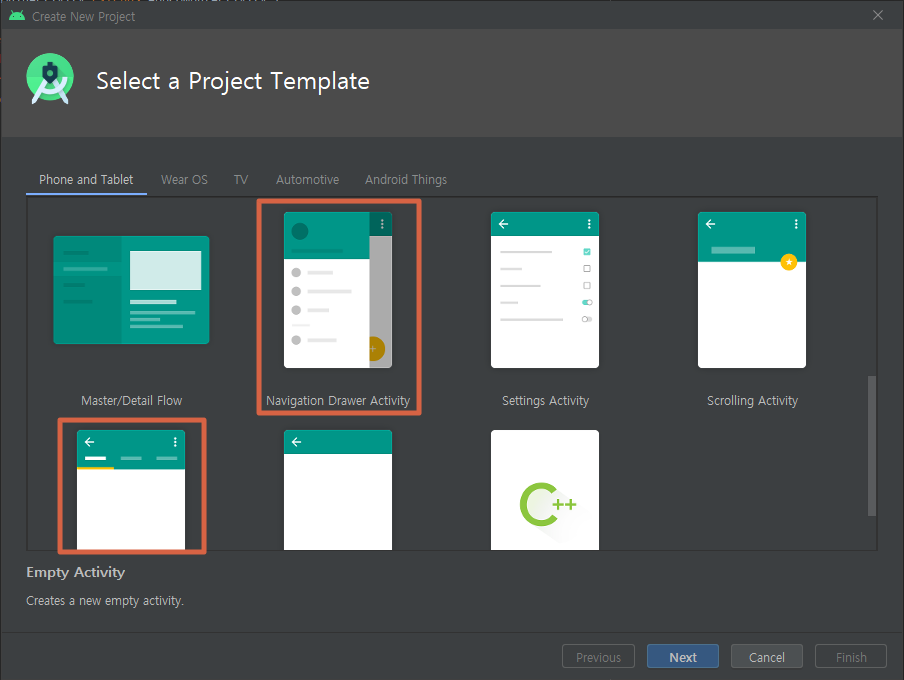This screenshot has width=904, height=680.
Task: Choose the Settings Activity template thumbnail
Action: click(545, 290)
